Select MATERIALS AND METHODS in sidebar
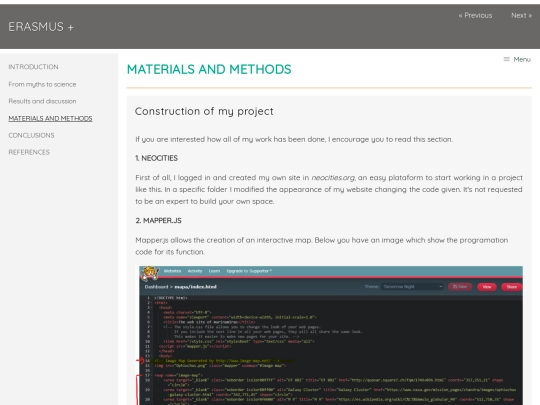540x405 pixels. 50,118
